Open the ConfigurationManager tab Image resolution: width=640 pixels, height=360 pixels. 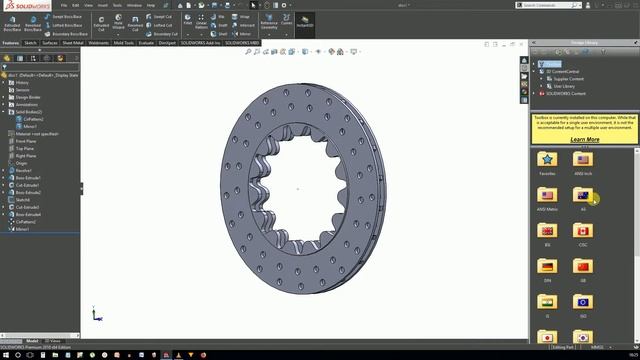point(33,58)
